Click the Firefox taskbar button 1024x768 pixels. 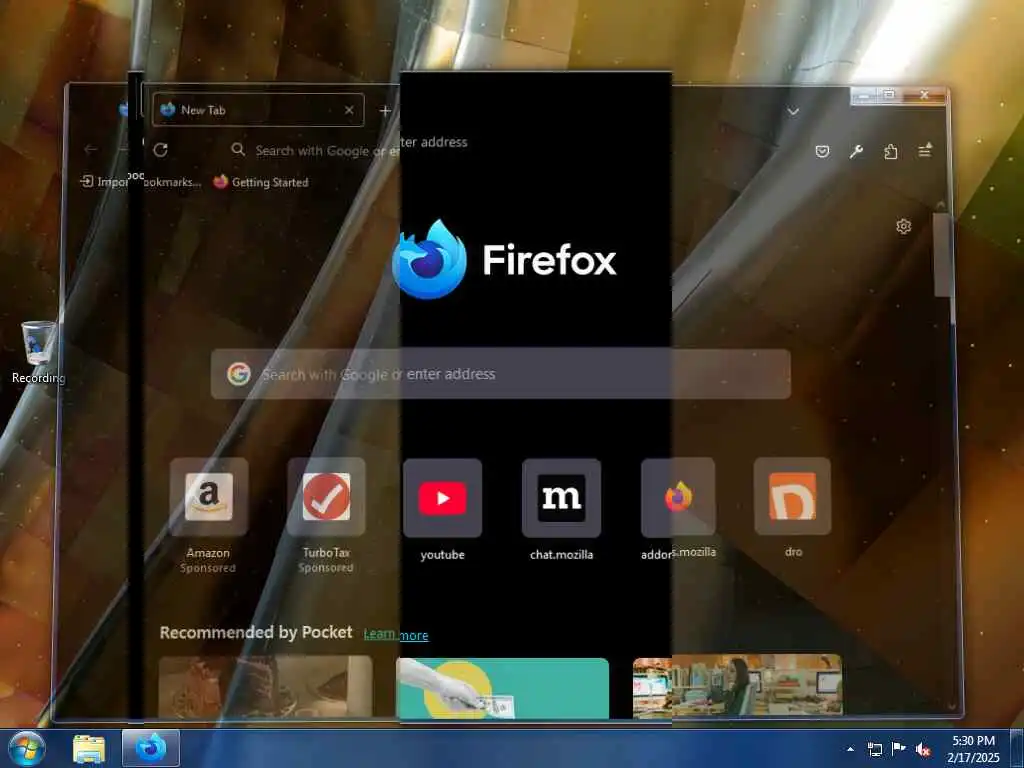(x=151, y=748)
